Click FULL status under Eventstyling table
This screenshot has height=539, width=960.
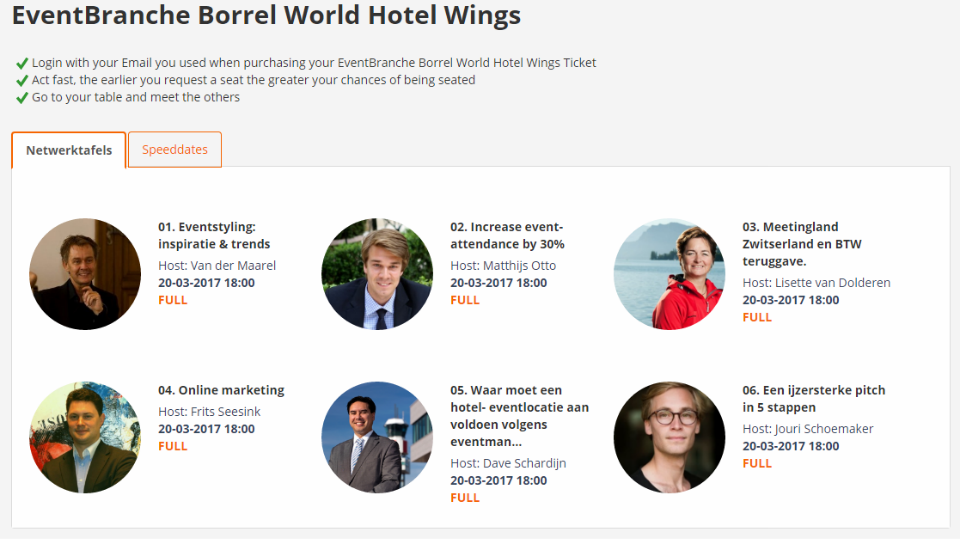click(x=173, y=300)
